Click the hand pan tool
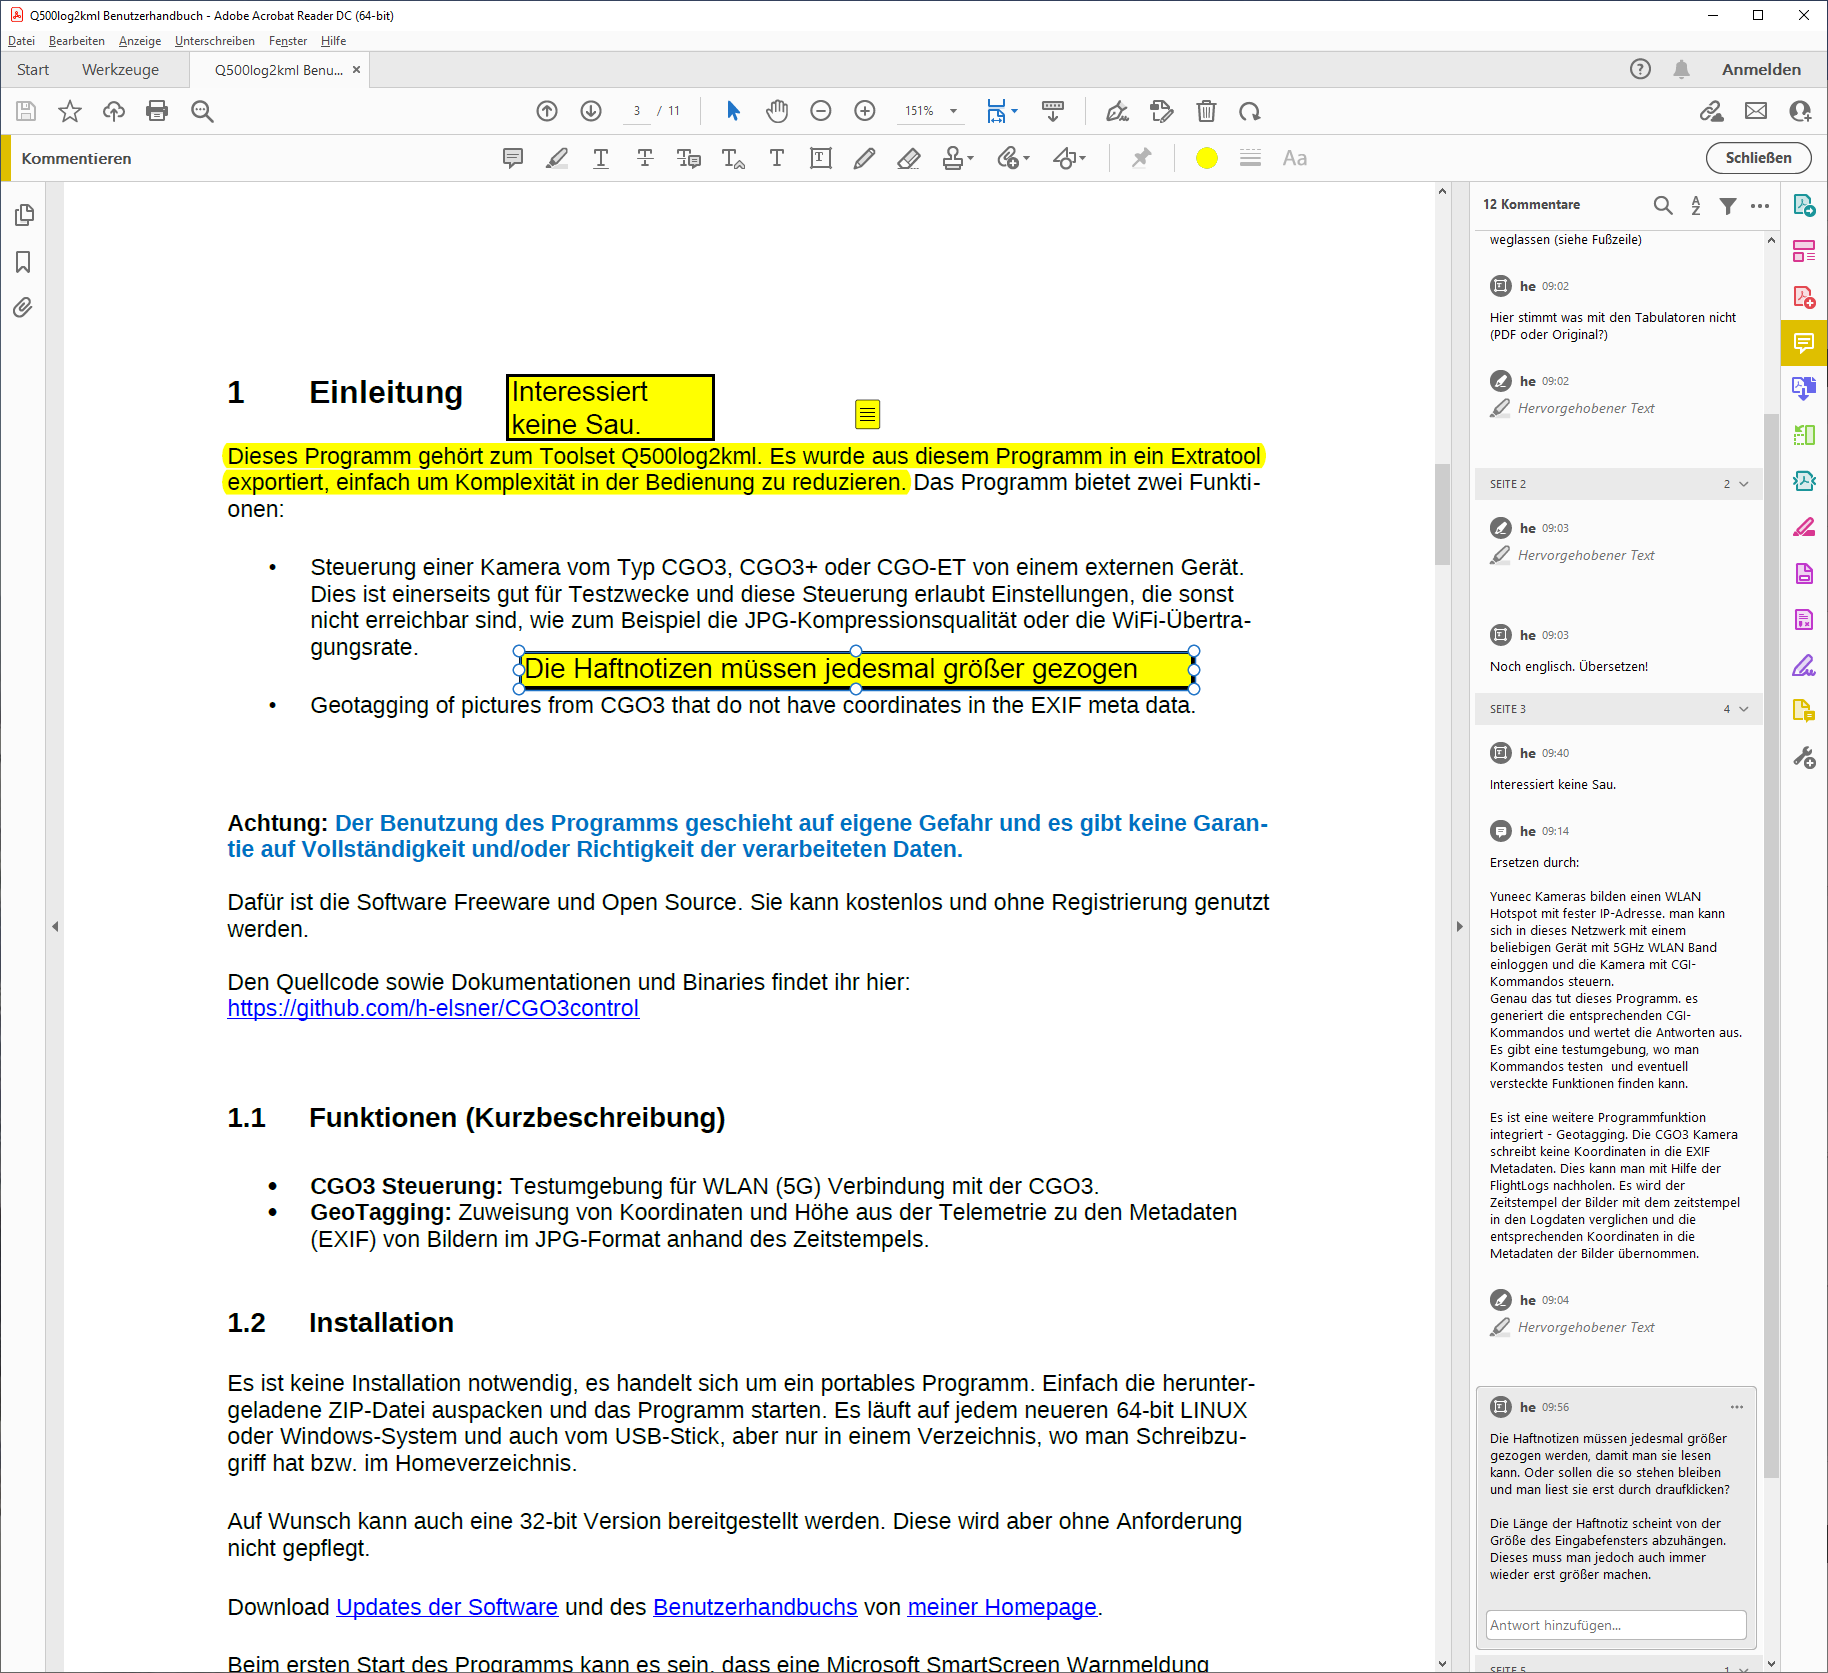The image size is (1828, 1673). click(x=777, y=111)
